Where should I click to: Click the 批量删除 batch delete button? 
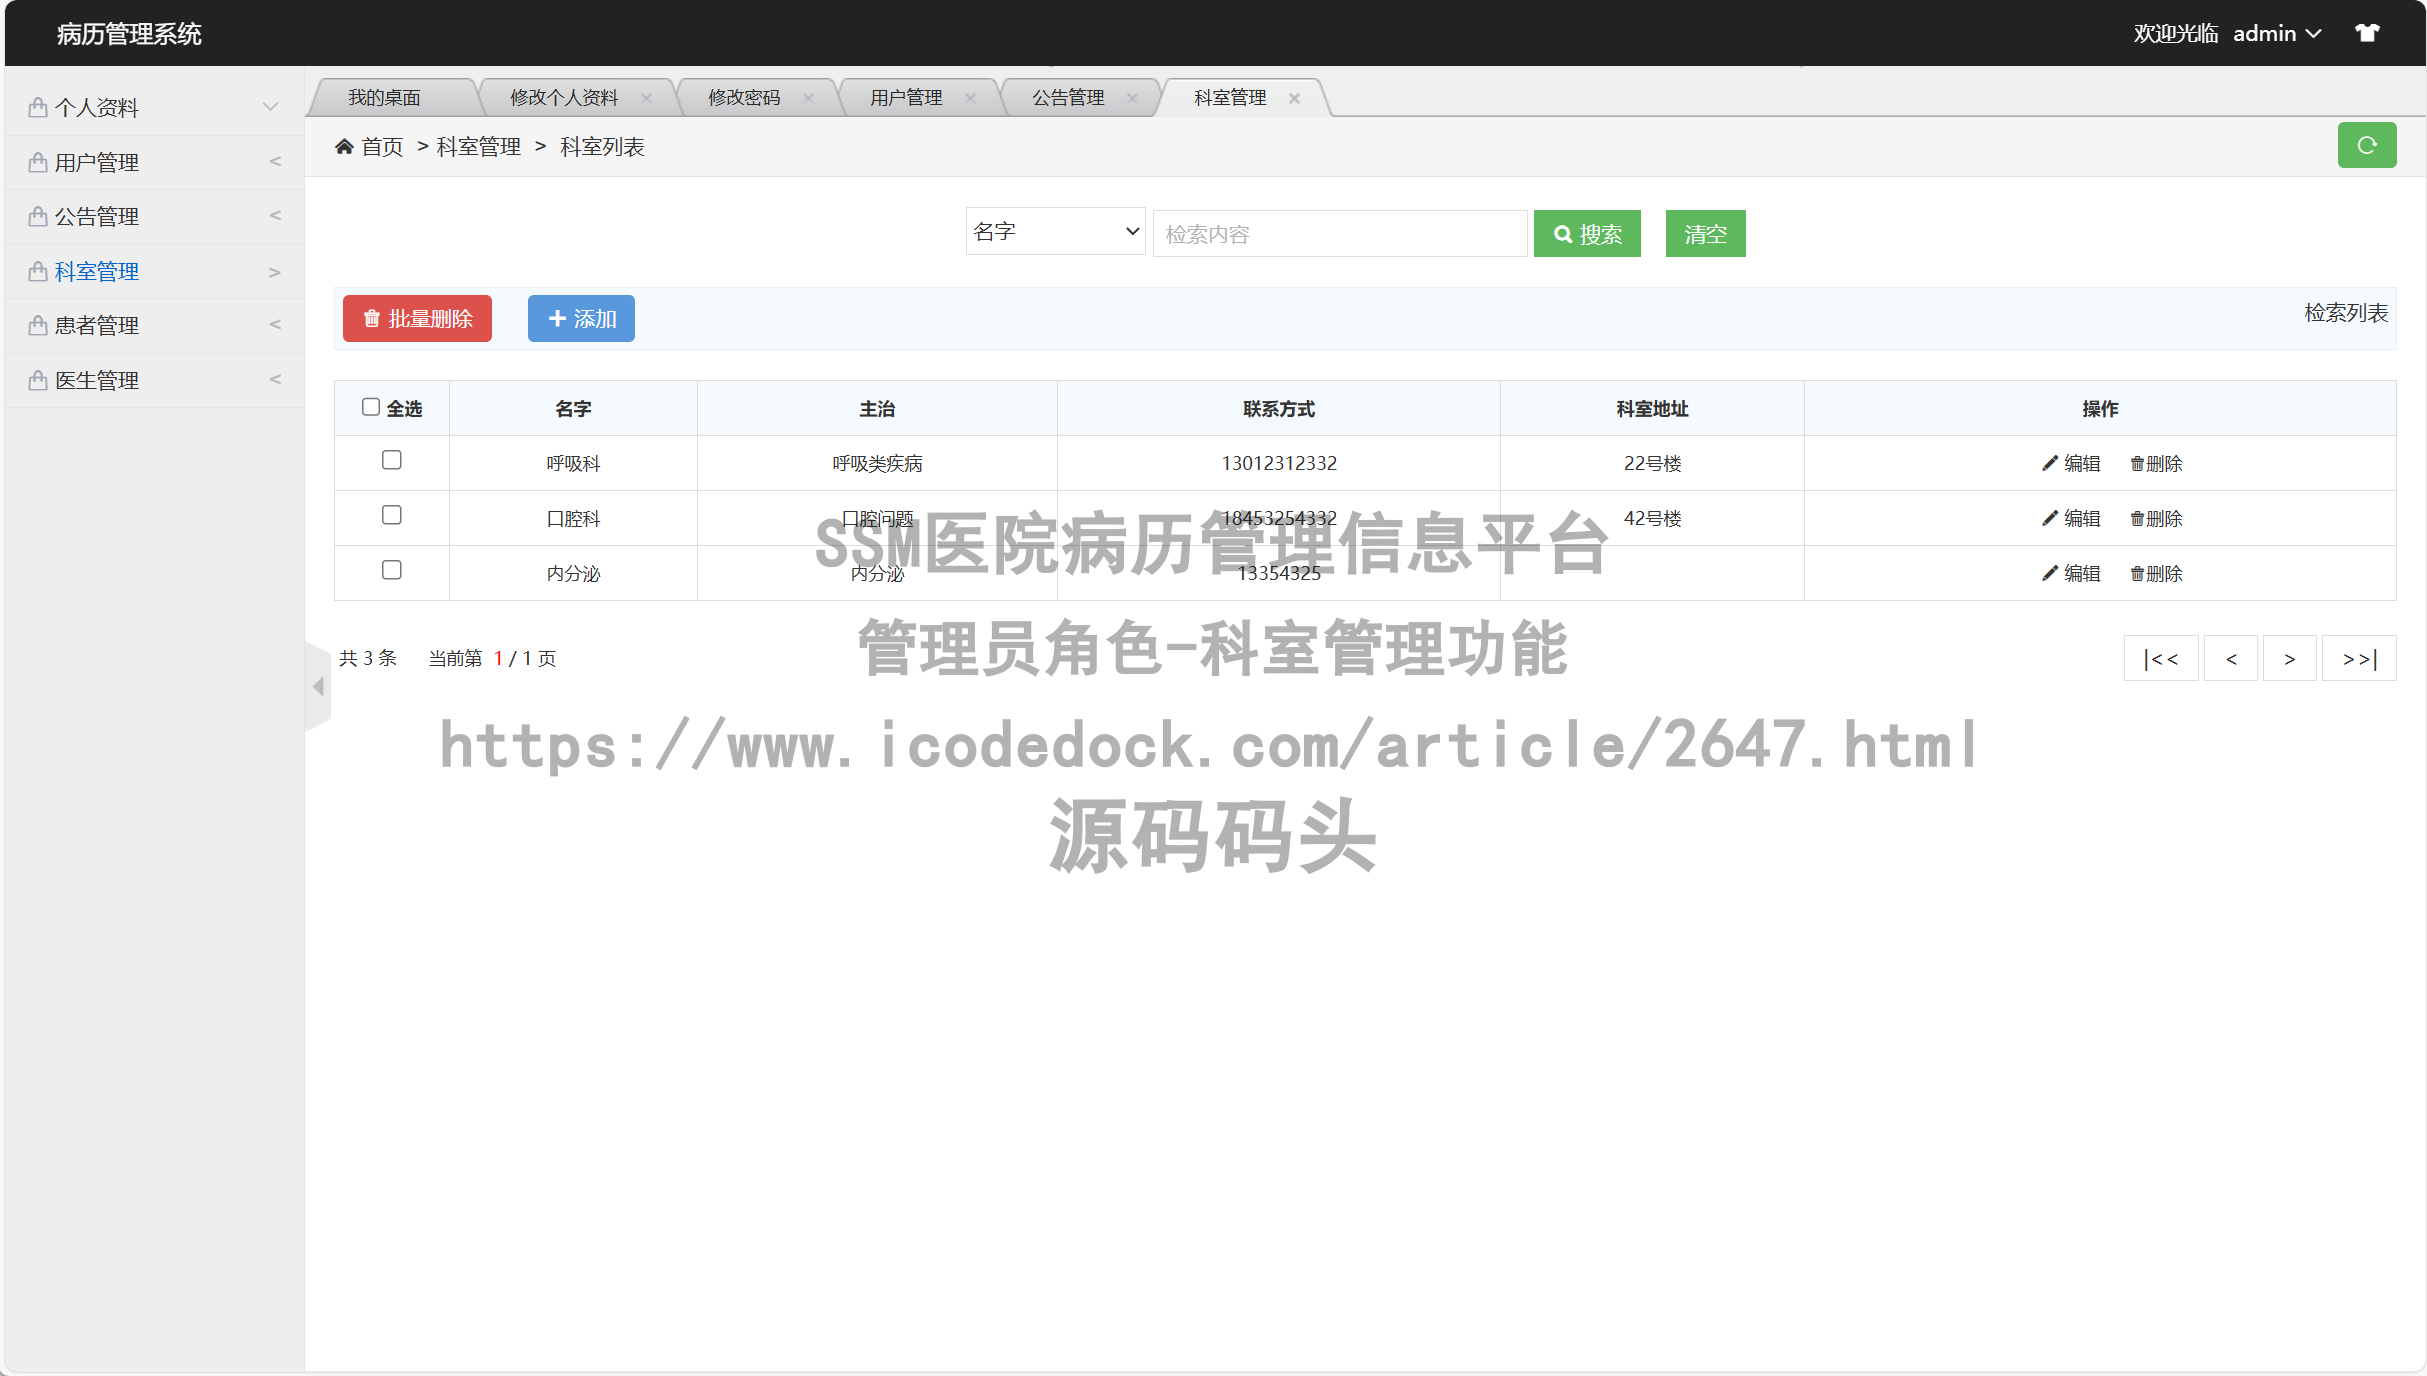coord(417,318)
